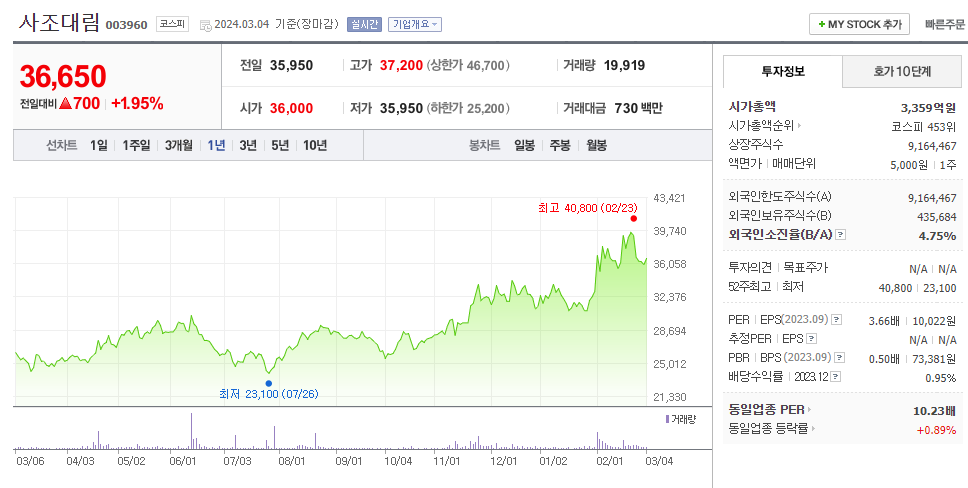This screenshot has width=968, height=488.
Task: Click the change rate +1.95%
Action: click(x=137, y=104)
